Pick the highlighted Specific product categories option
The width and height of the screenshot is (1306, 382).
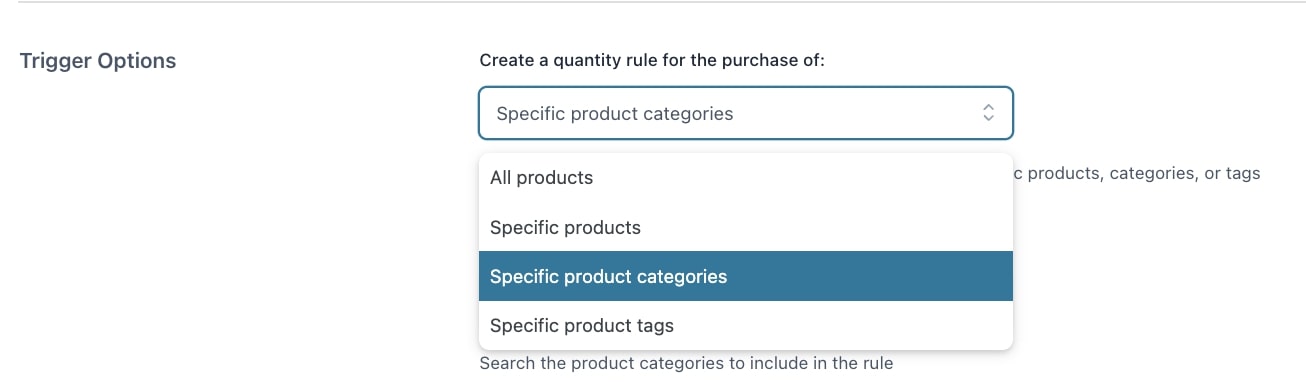click(746, 276)
